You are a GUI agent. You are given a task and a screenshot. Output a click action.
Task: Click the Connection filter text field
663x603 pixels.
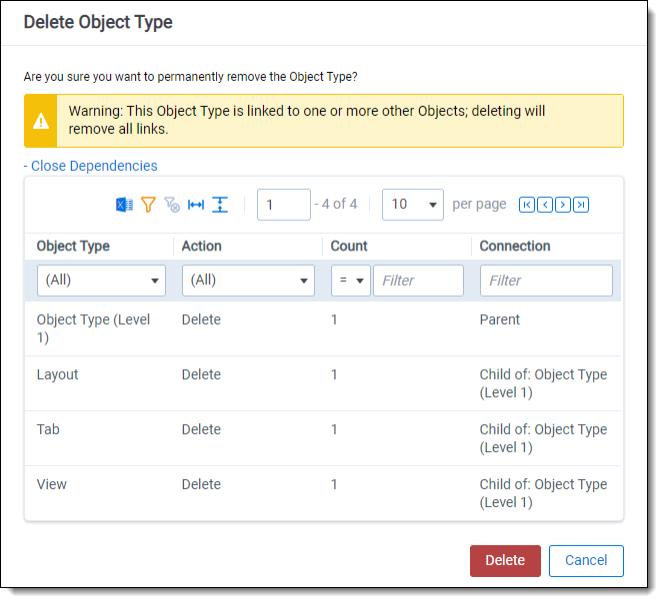pos(546,280)
